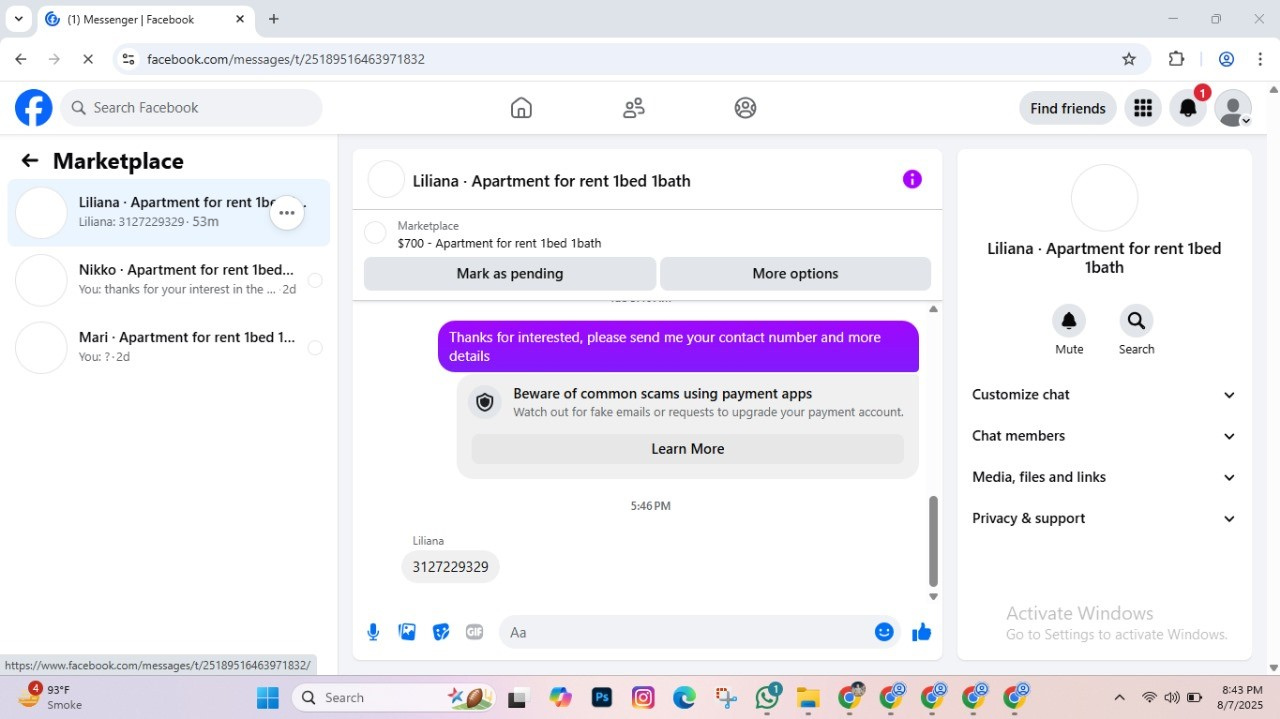Stop page loading with the X button
This screenshot has width=1280, height=719.
coord(88,59)
